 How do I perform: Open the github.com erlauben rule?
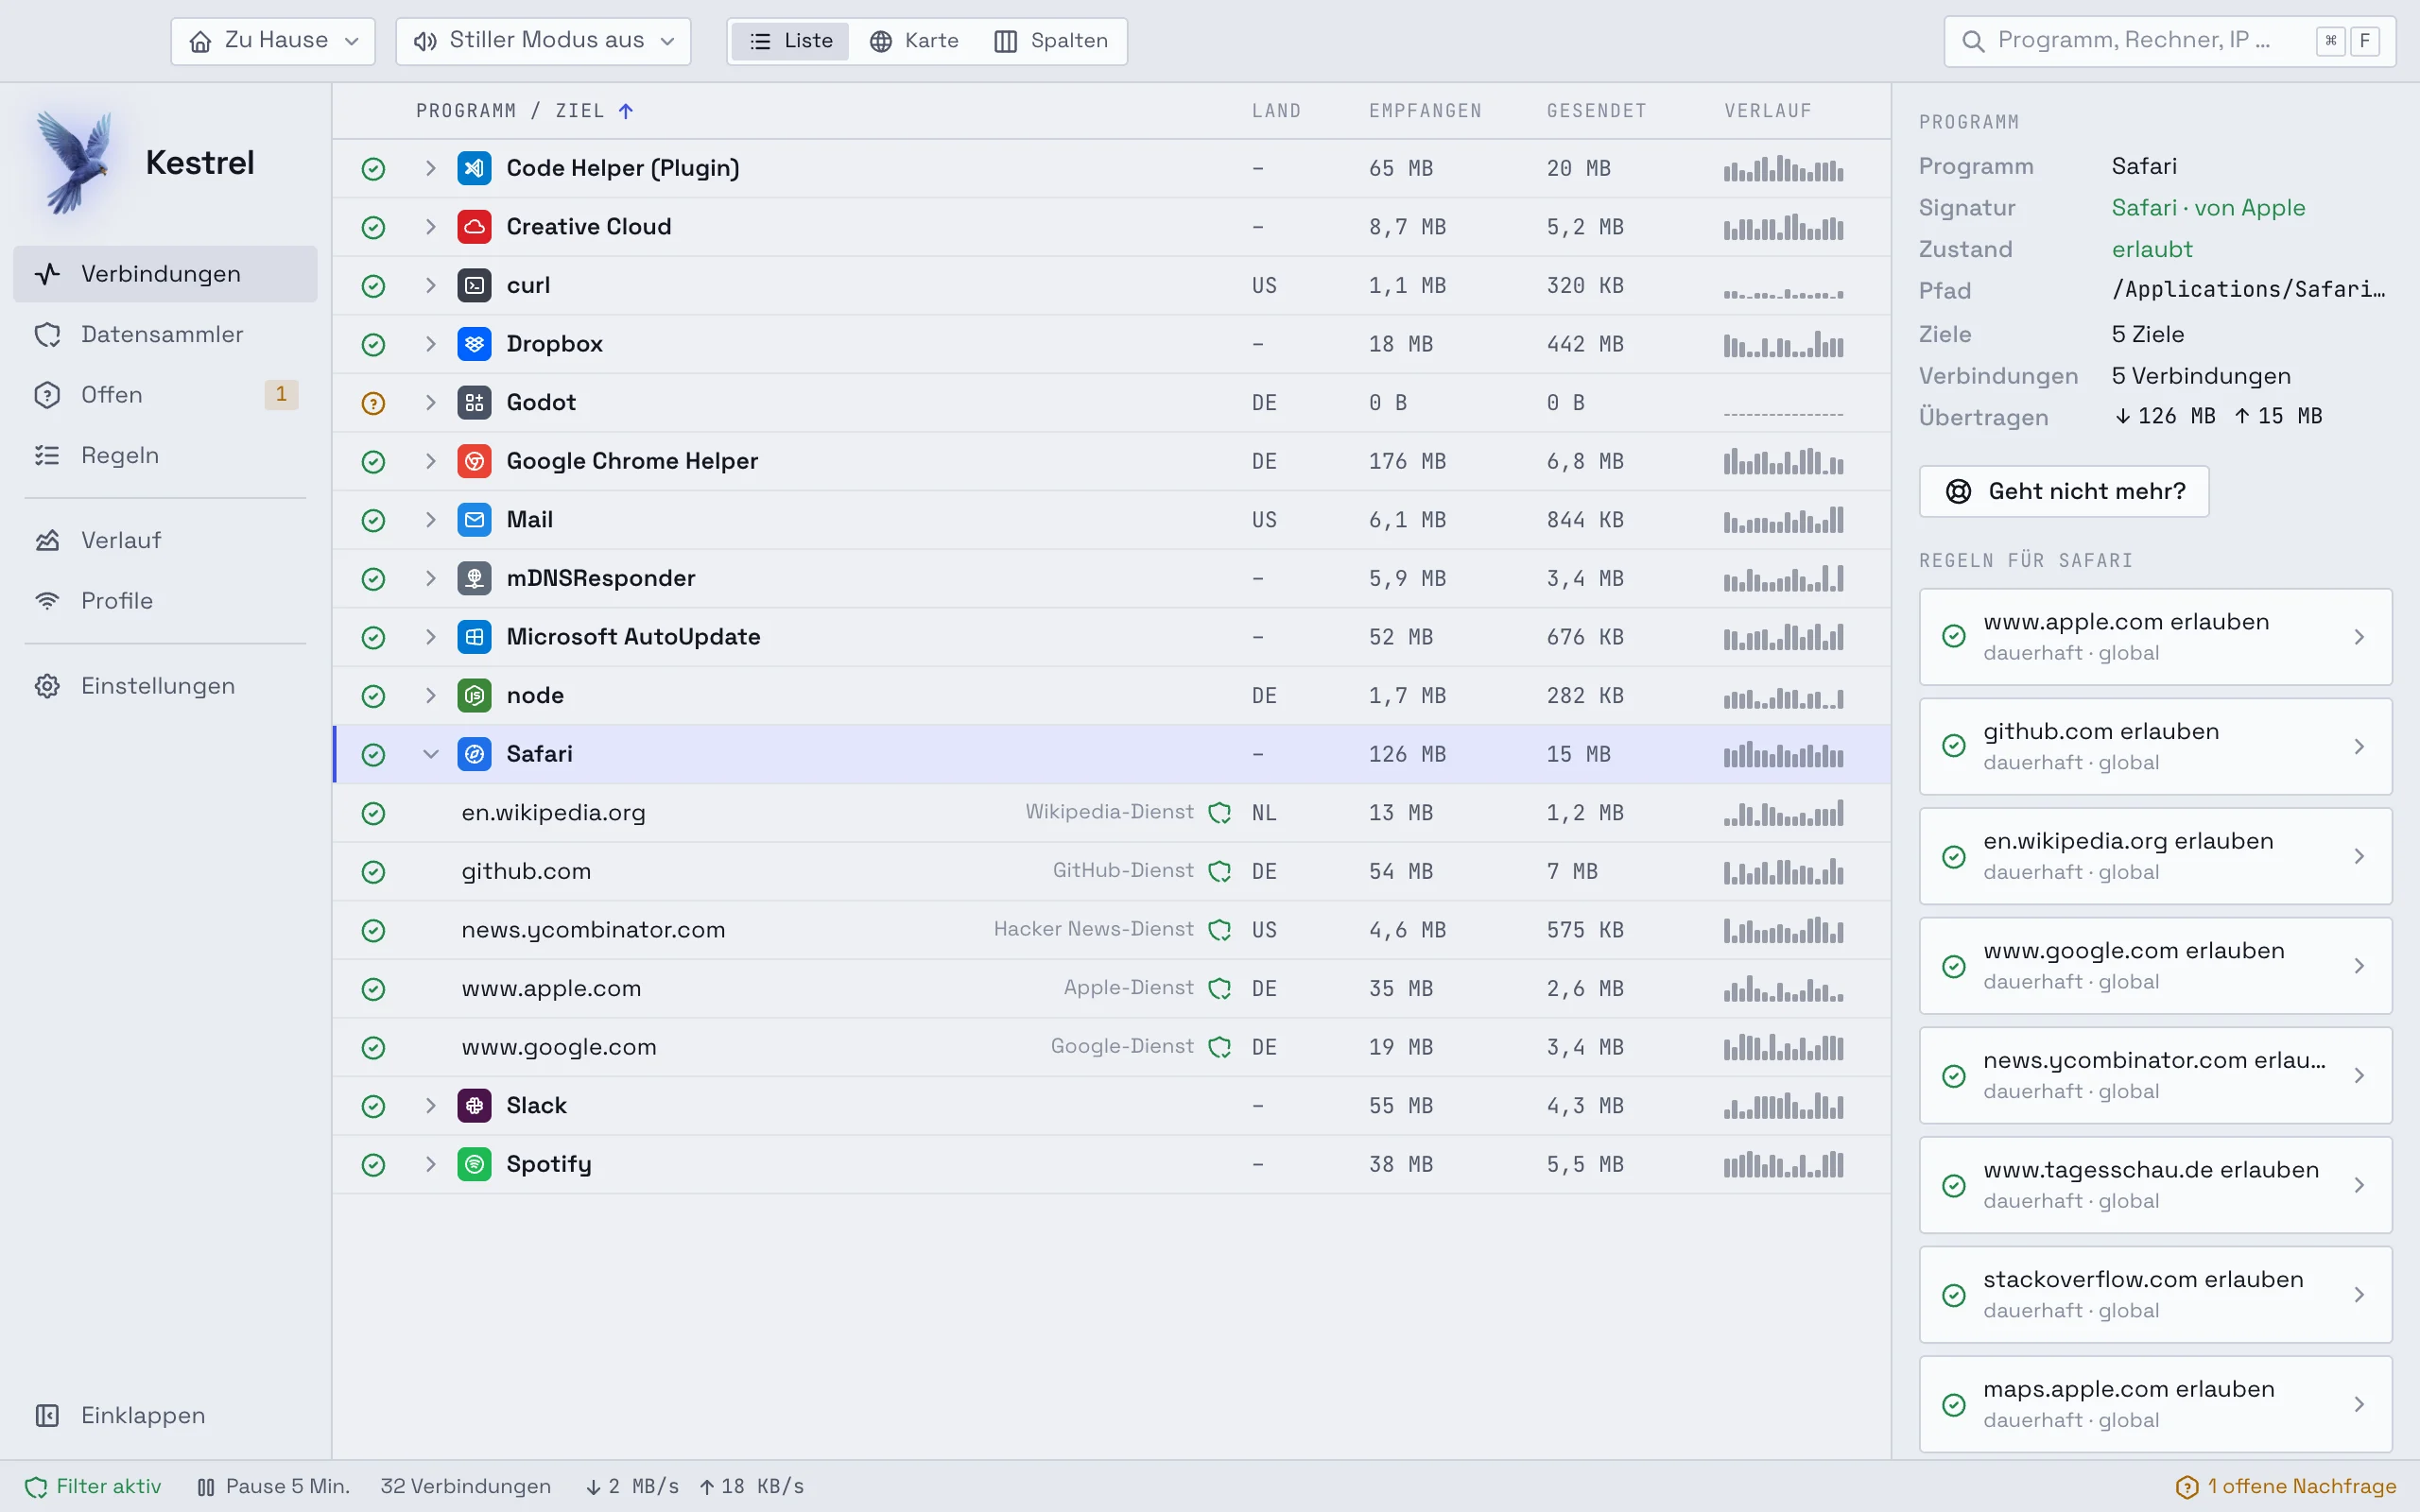2155,747
